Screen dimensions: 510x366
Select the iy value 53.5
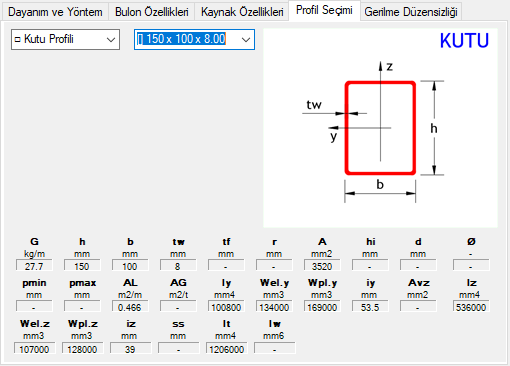(x=370, y=307)
